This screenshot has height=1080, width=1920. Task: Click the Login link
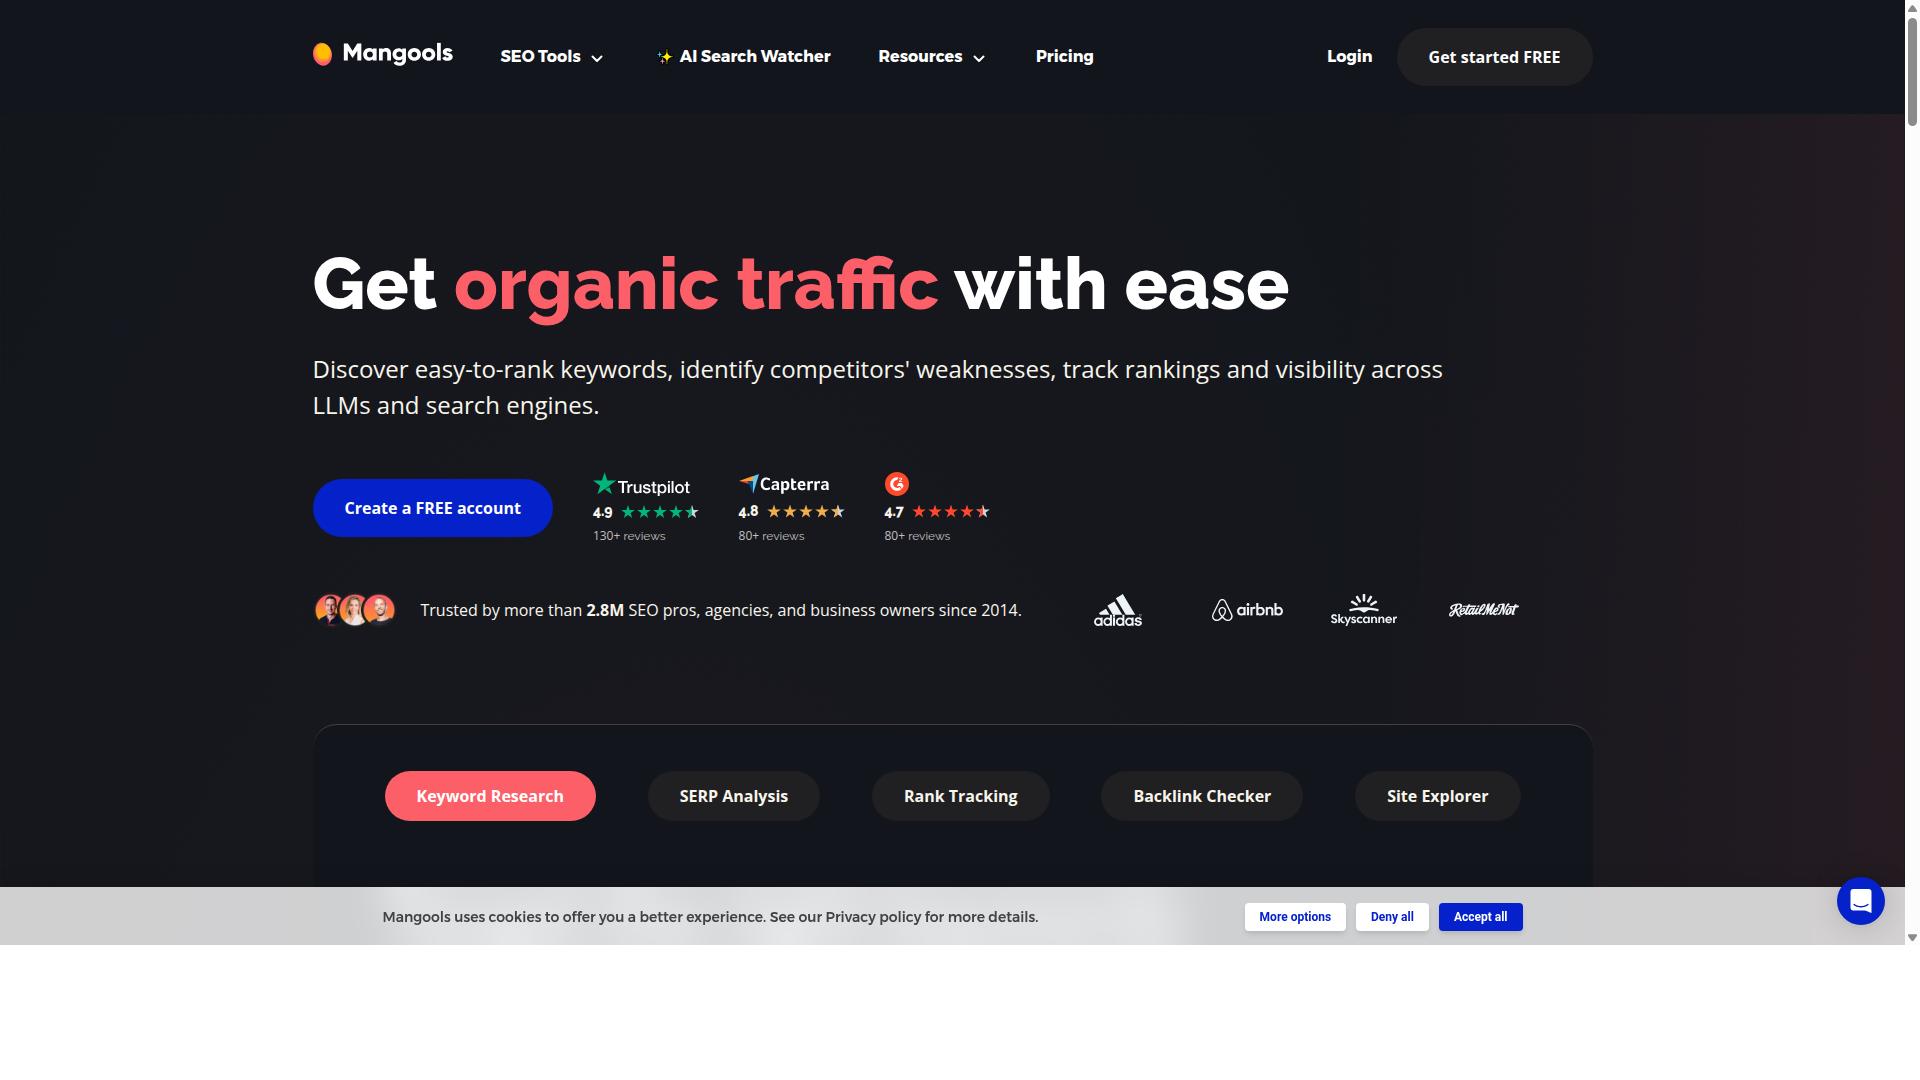pyautogui.click(x=1349, y=57)
